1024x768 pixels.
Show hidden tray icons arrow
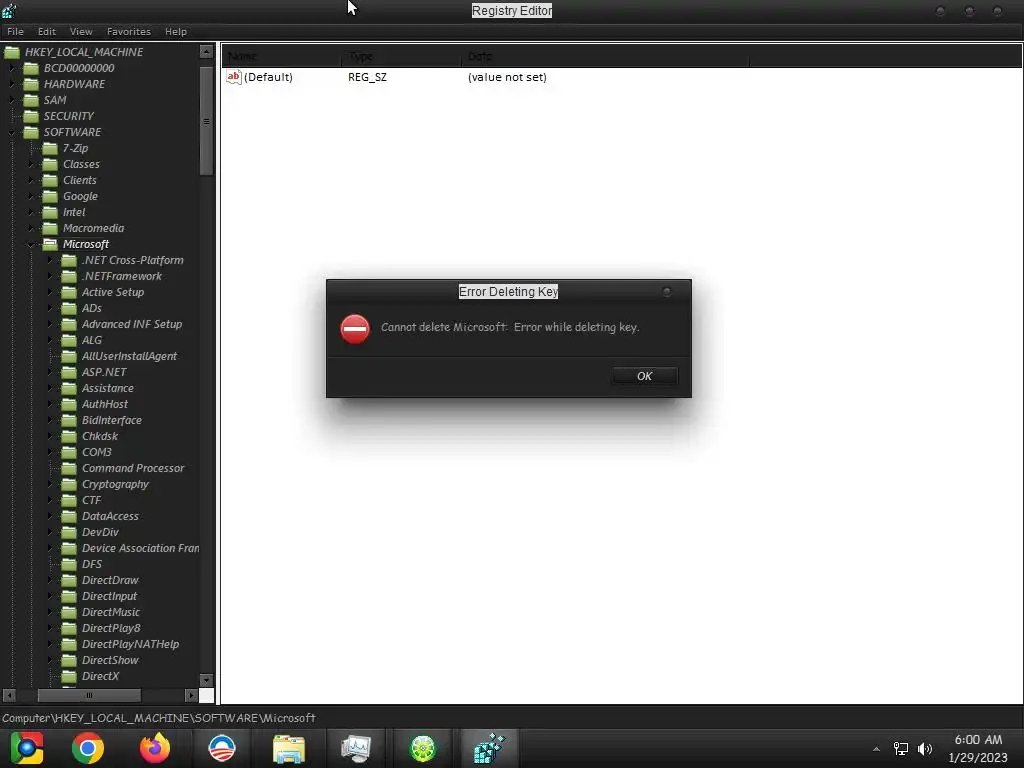click(x=876, y=749)
